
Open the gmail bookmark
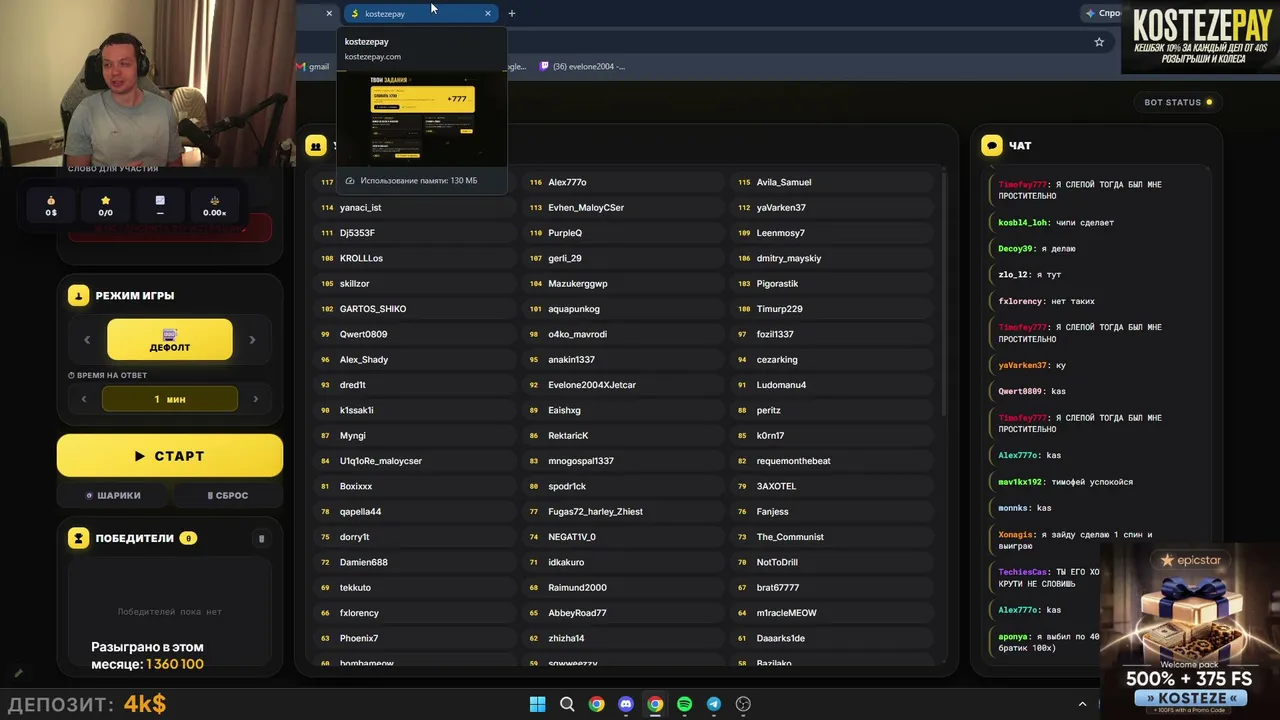click(x=313, y=66)
